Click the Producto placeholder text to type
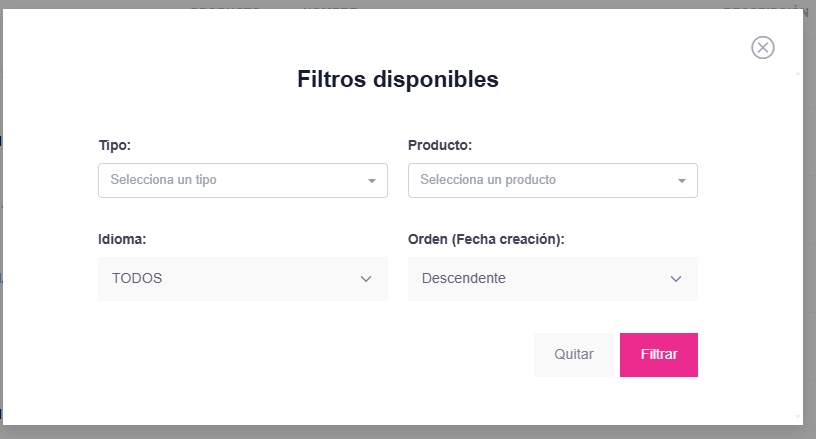This screenshot has height=439, width=816. pos(488,181)
